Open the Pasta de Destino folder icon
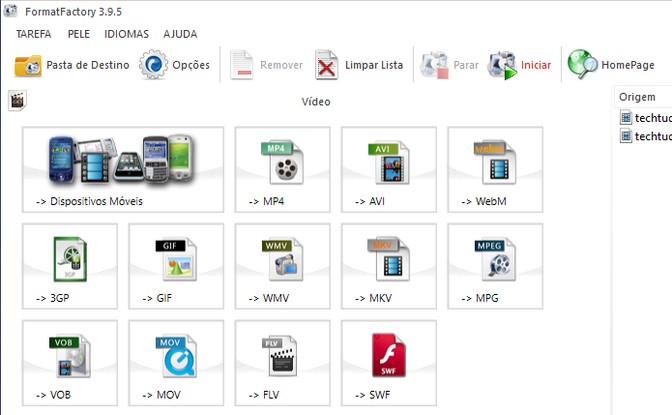 click(x=28, y=66)
